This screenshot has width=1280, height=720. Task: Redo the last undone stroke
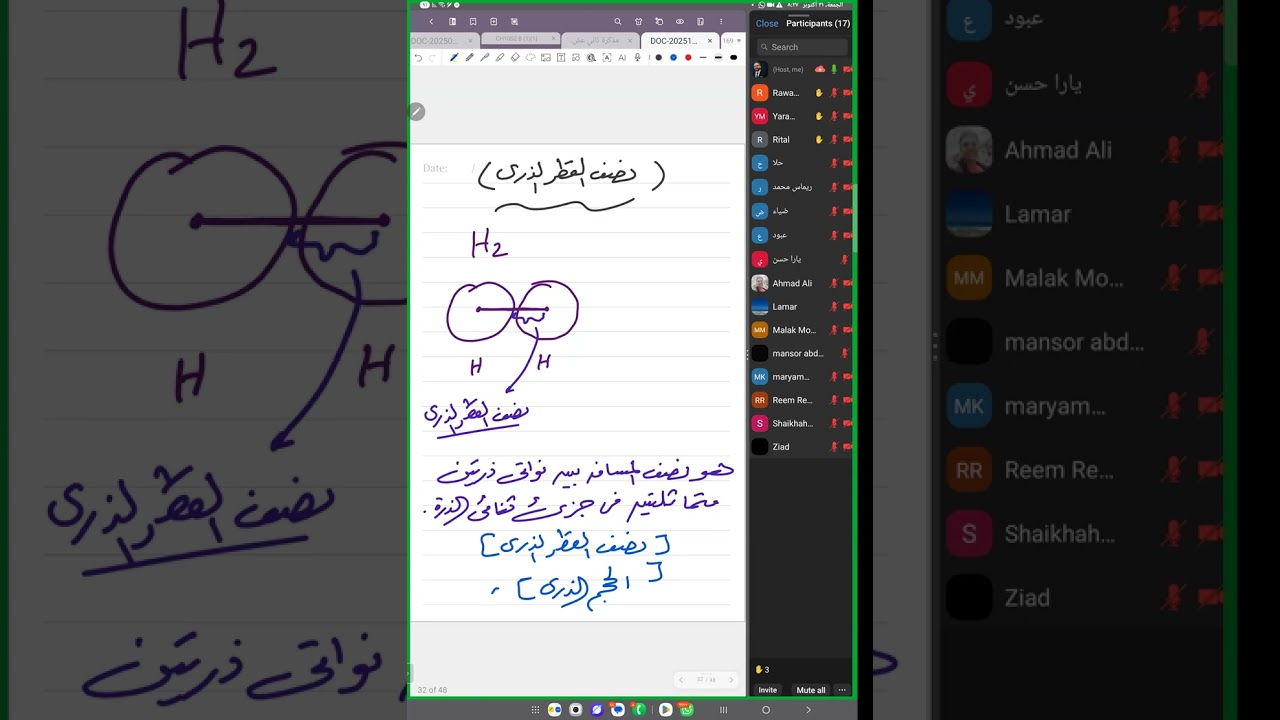[x=433, y=58]
